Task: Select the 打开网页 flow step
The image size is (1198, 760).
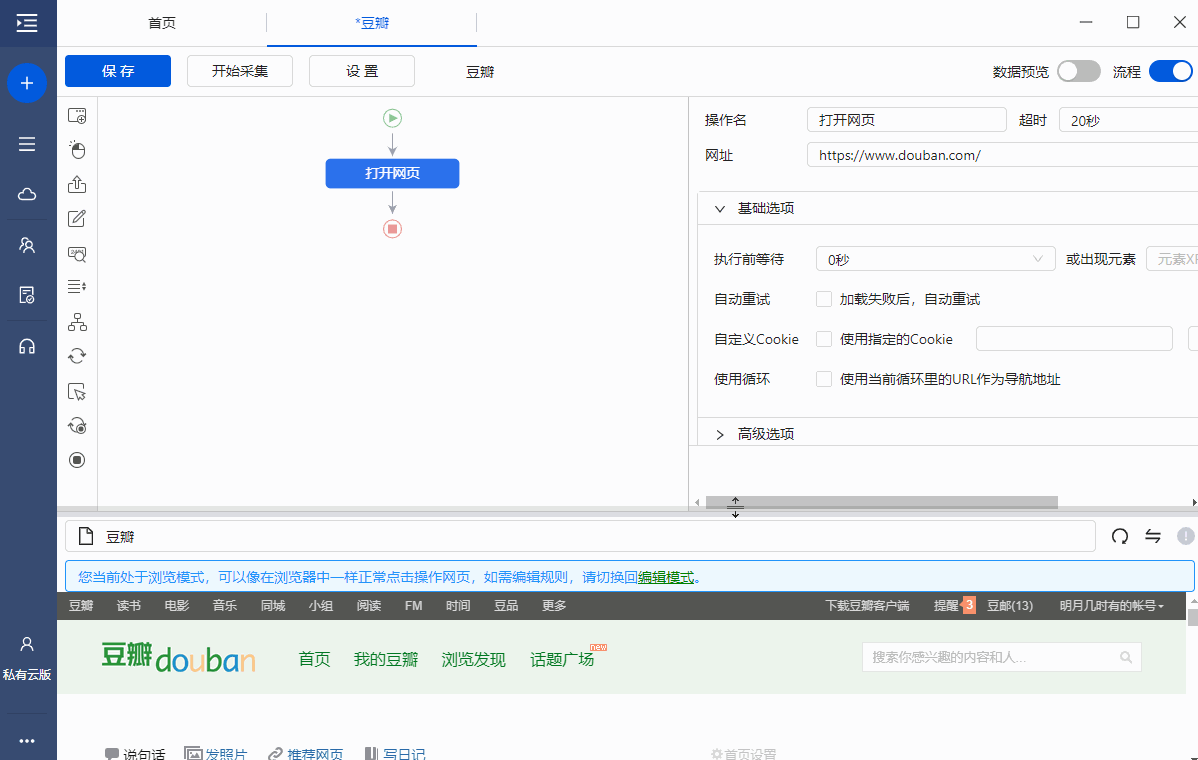Action: 392,173
